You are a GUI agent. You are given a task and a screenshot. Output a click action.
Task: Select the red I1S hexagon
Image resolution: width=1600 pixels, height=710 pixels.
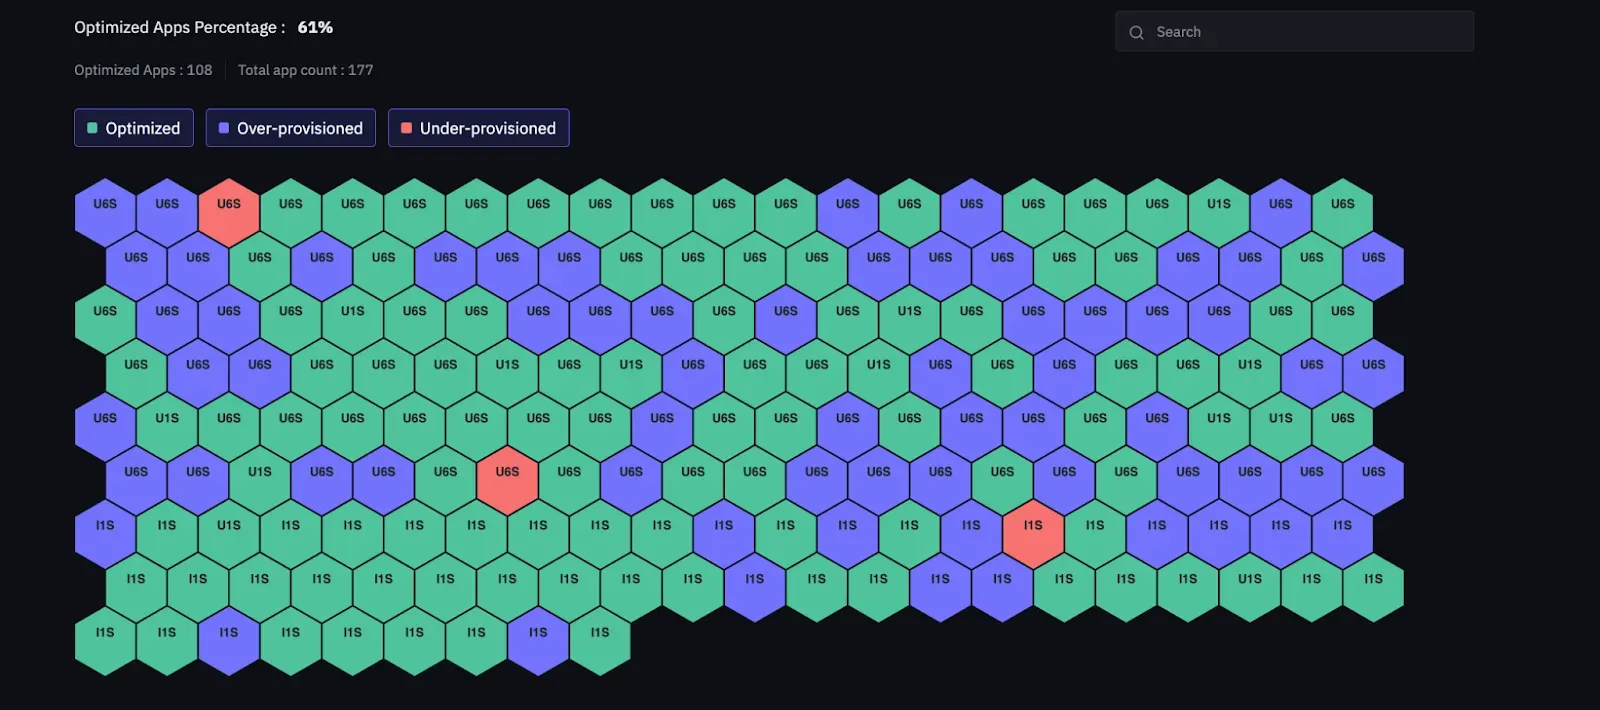click(x=1033, y=534)
